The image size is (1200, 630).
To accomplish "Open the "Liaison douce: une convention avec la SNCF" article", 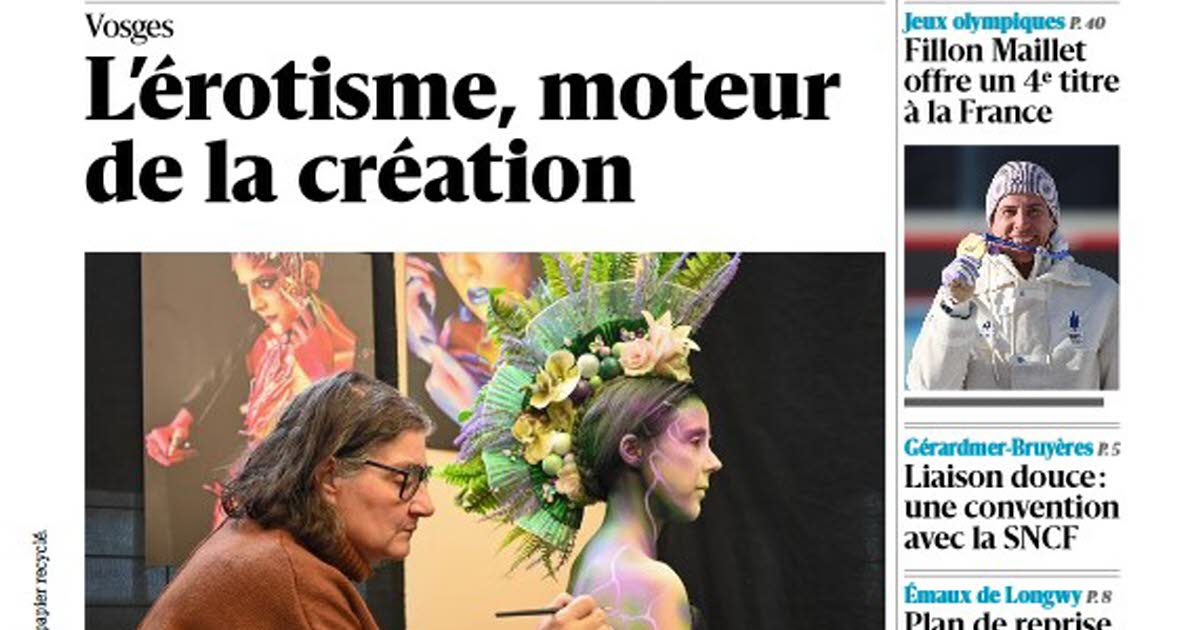I will click(x=1011, y=508).
